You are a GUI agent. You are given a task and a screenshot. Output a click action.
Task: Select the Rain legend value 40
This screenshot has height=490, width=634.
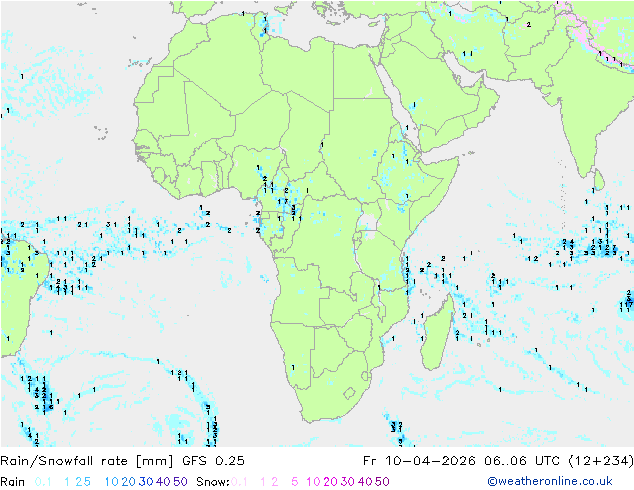point(163,482)
